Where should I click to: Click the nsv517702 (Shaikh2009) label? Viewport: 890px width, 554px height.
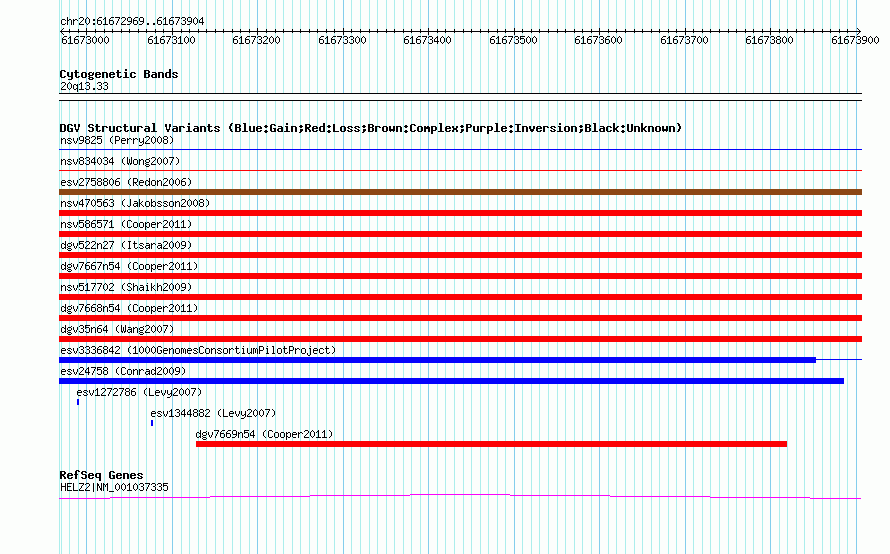pyautogui.click(x=126, y=287)
